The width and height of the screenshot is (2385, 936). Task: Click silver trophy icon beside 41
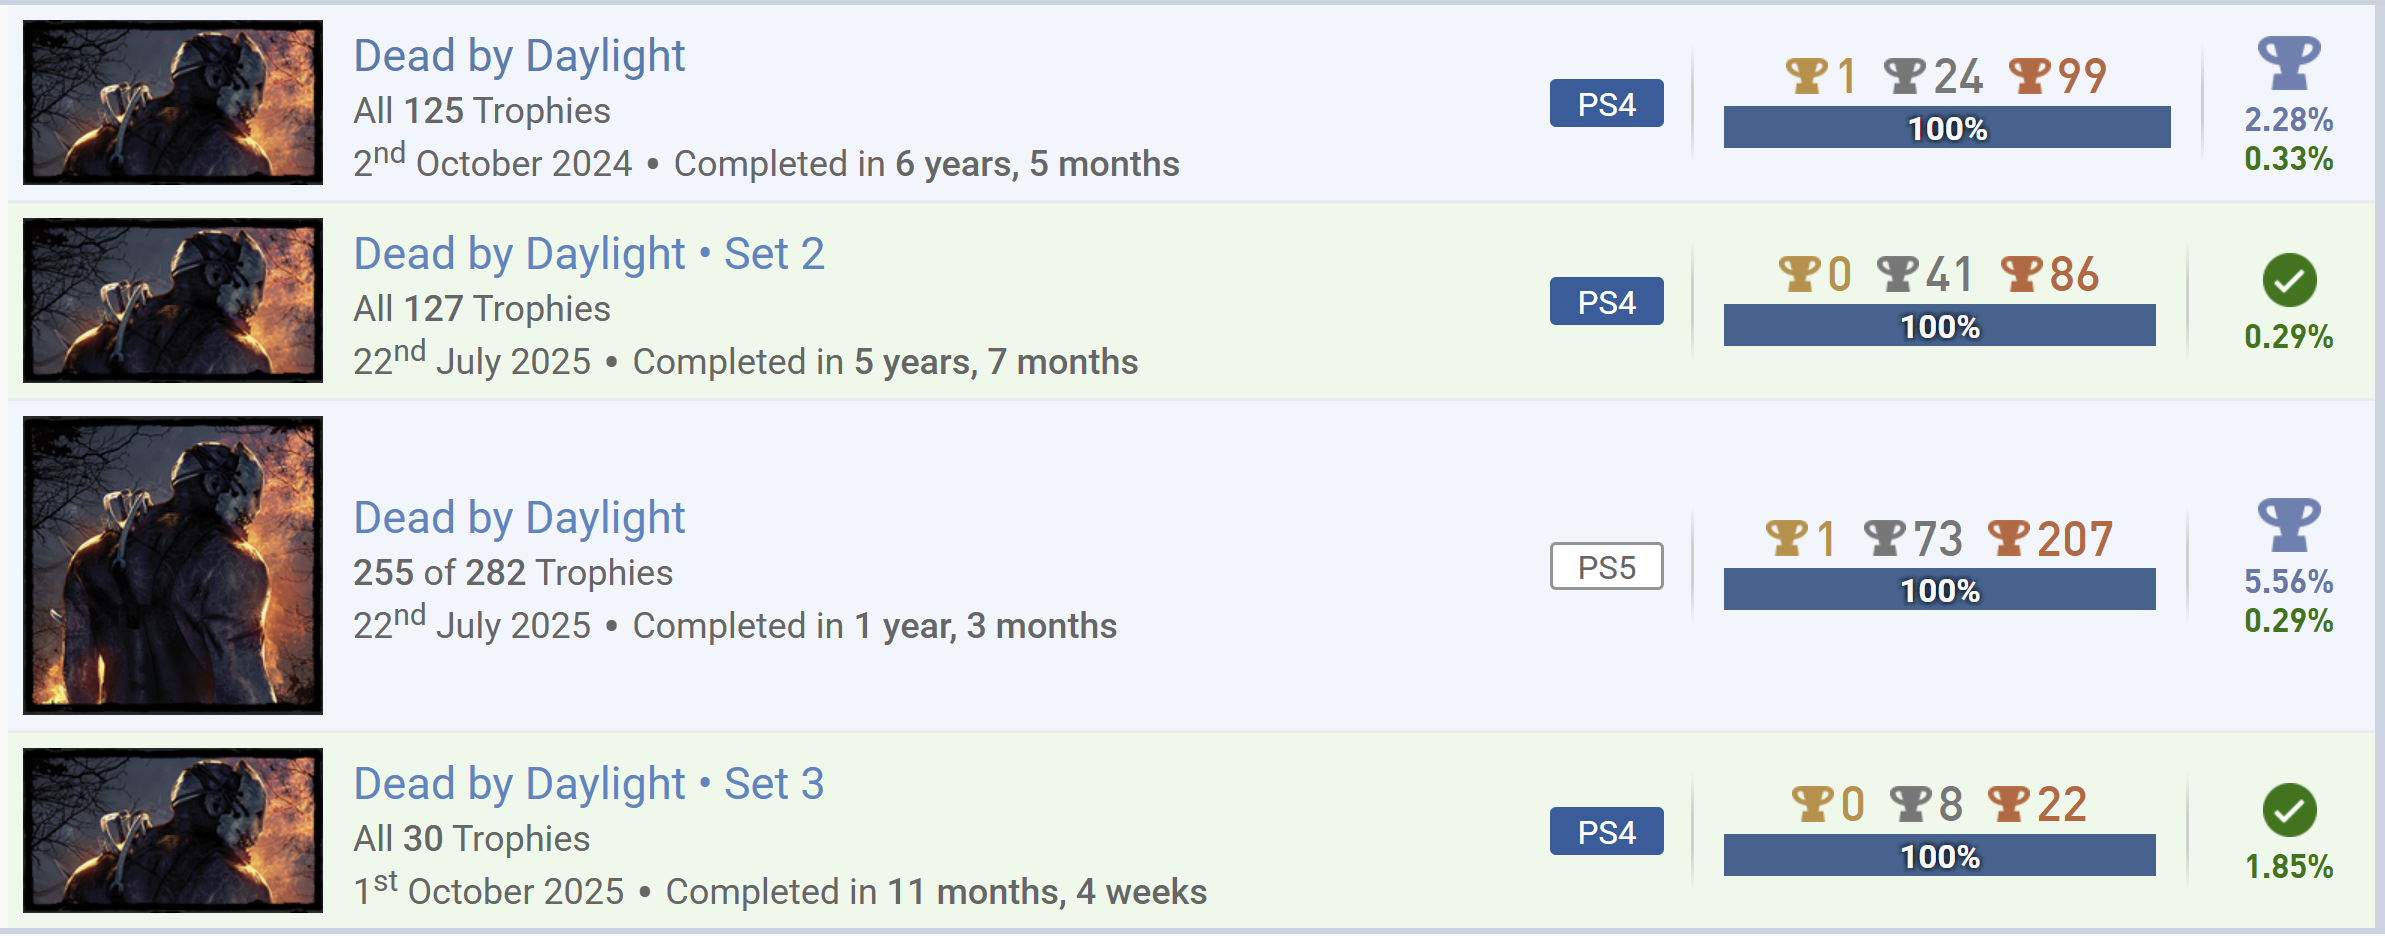[x=1898, y=274]
